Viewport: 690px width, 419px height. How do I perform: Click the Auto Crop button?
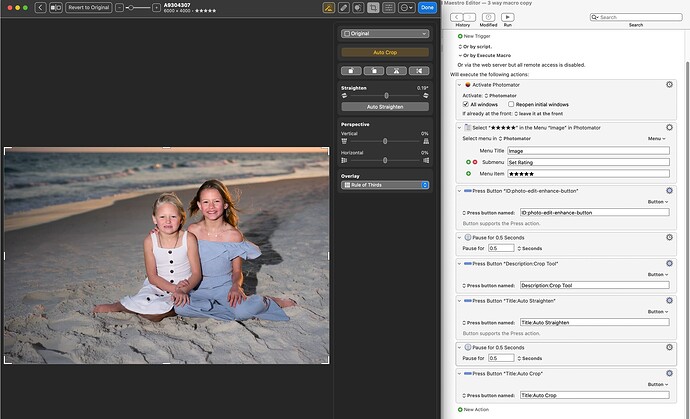coord(385,52)
